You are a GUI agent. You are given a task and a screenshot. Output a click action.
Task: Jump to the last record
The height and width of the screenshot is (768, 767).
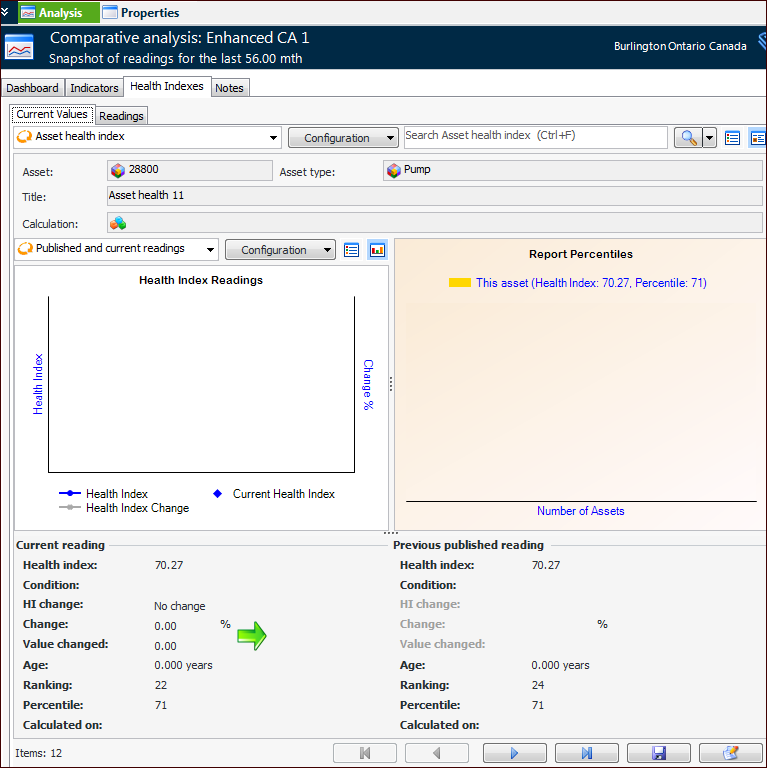586,753
